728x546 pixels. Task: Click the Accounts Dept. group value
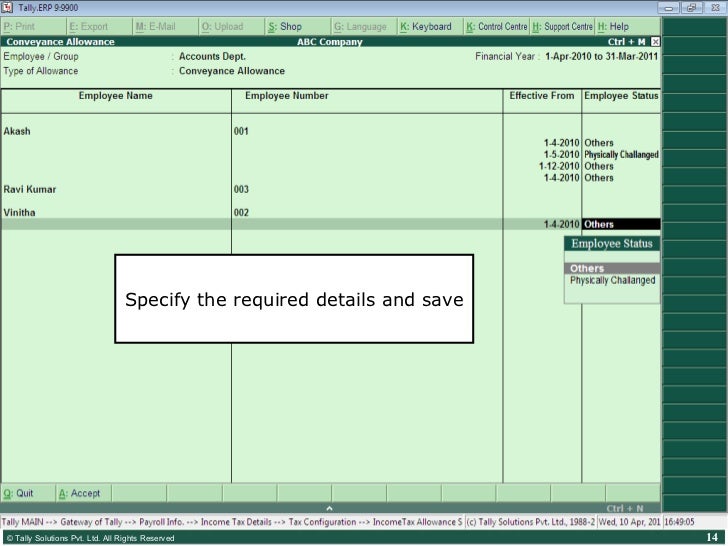pos(212,57)
